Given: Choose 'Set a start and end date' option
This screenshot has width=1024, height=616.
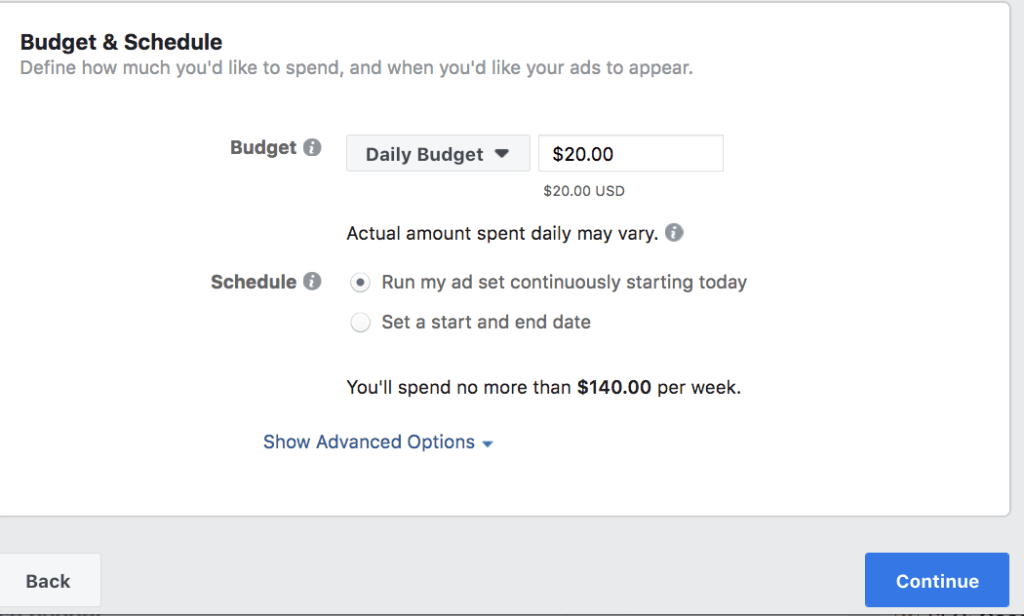Looking at the screenshot, I should click(360, 323).
